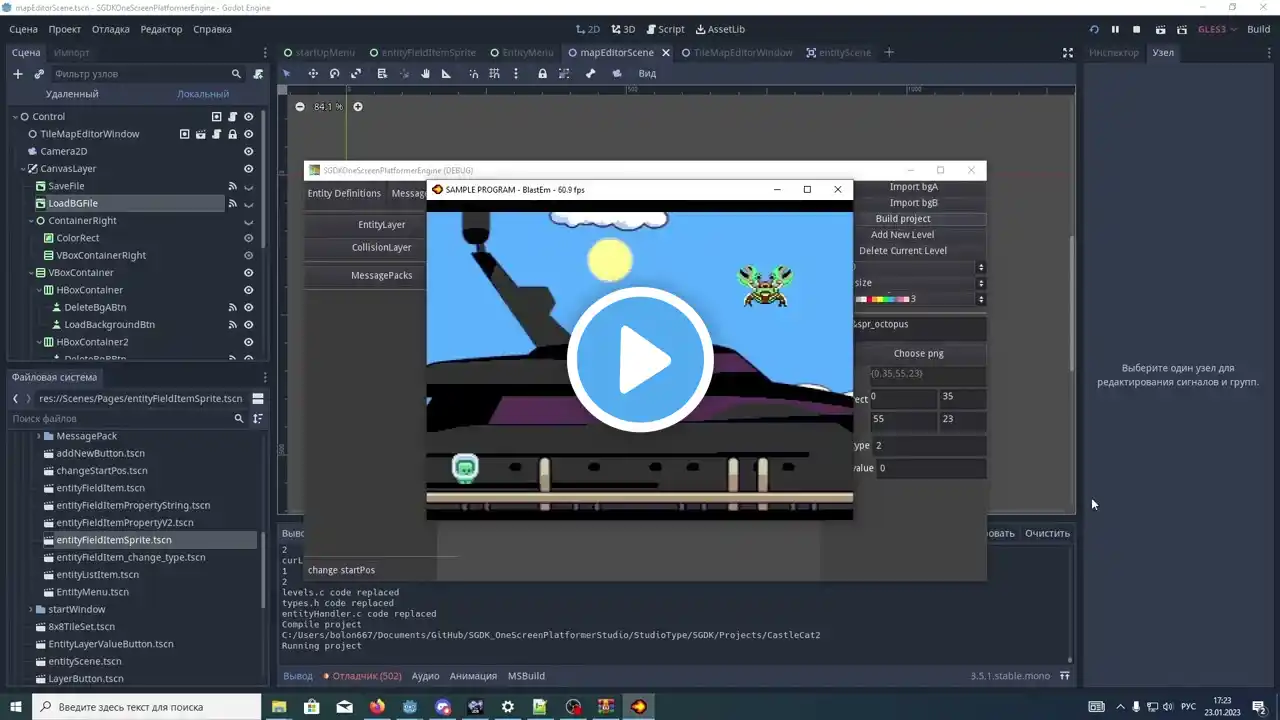The image size is (1280, 720).
Task: Stop the running project
Action: click(1137, 30)
